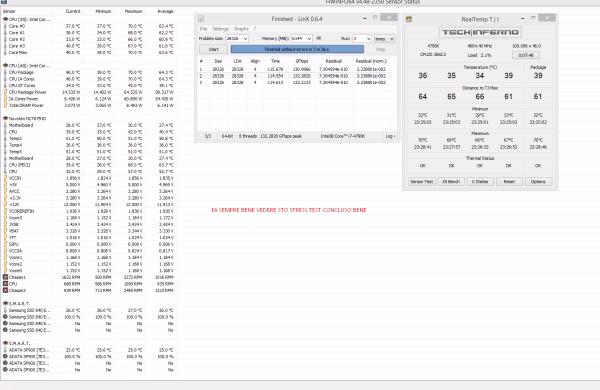Click the thermometer icon beside Core #1
The height and width of the screenshot is (390, 600).
pyautogui.click(x=5, y=33)
